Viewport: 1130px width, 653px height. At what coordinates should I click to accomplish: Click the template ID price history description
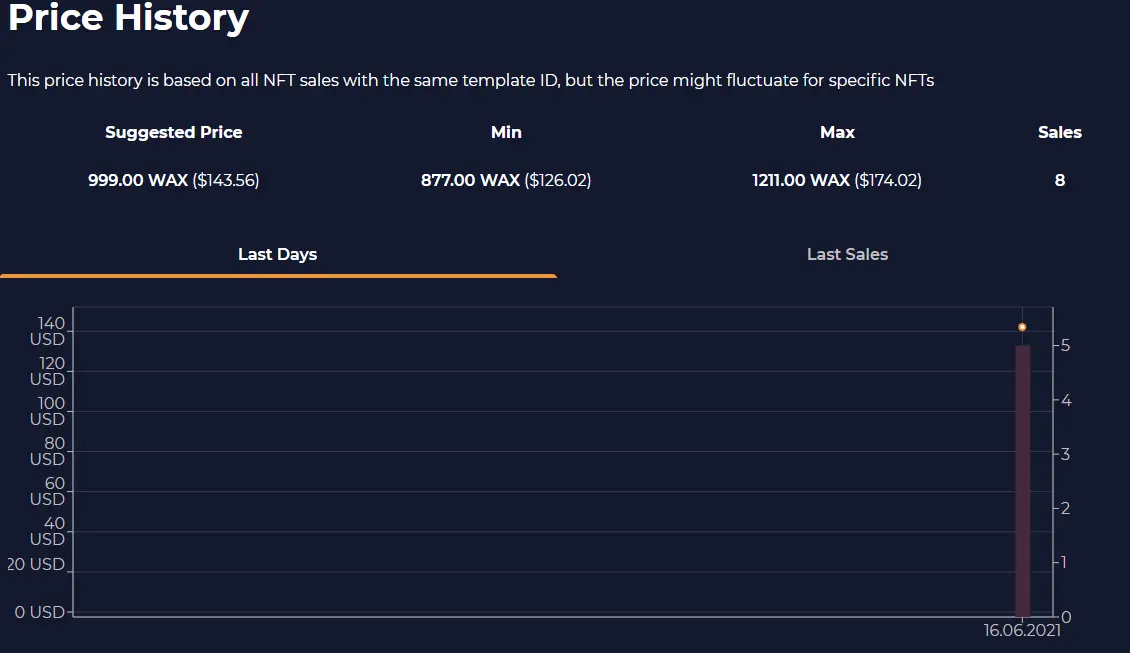tap(471, 80)
